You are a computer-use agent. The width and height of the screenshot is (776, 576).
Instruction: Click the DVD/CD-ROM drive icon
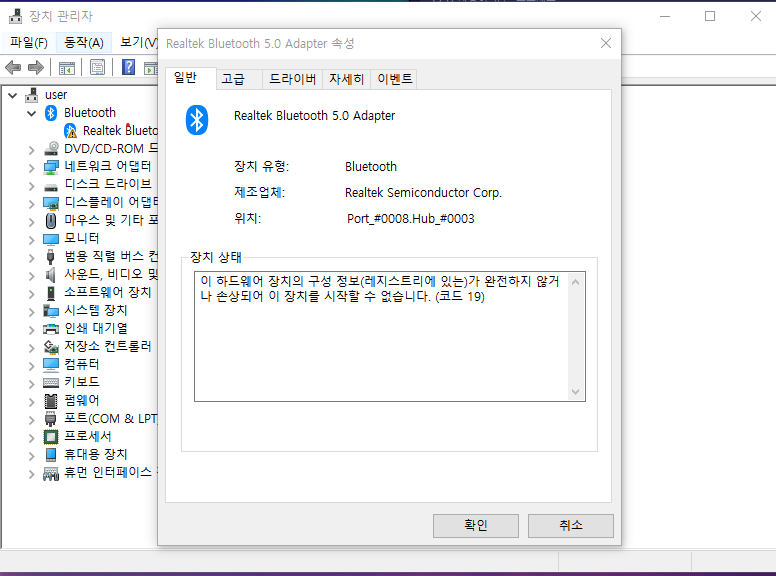tap(51, 148)
